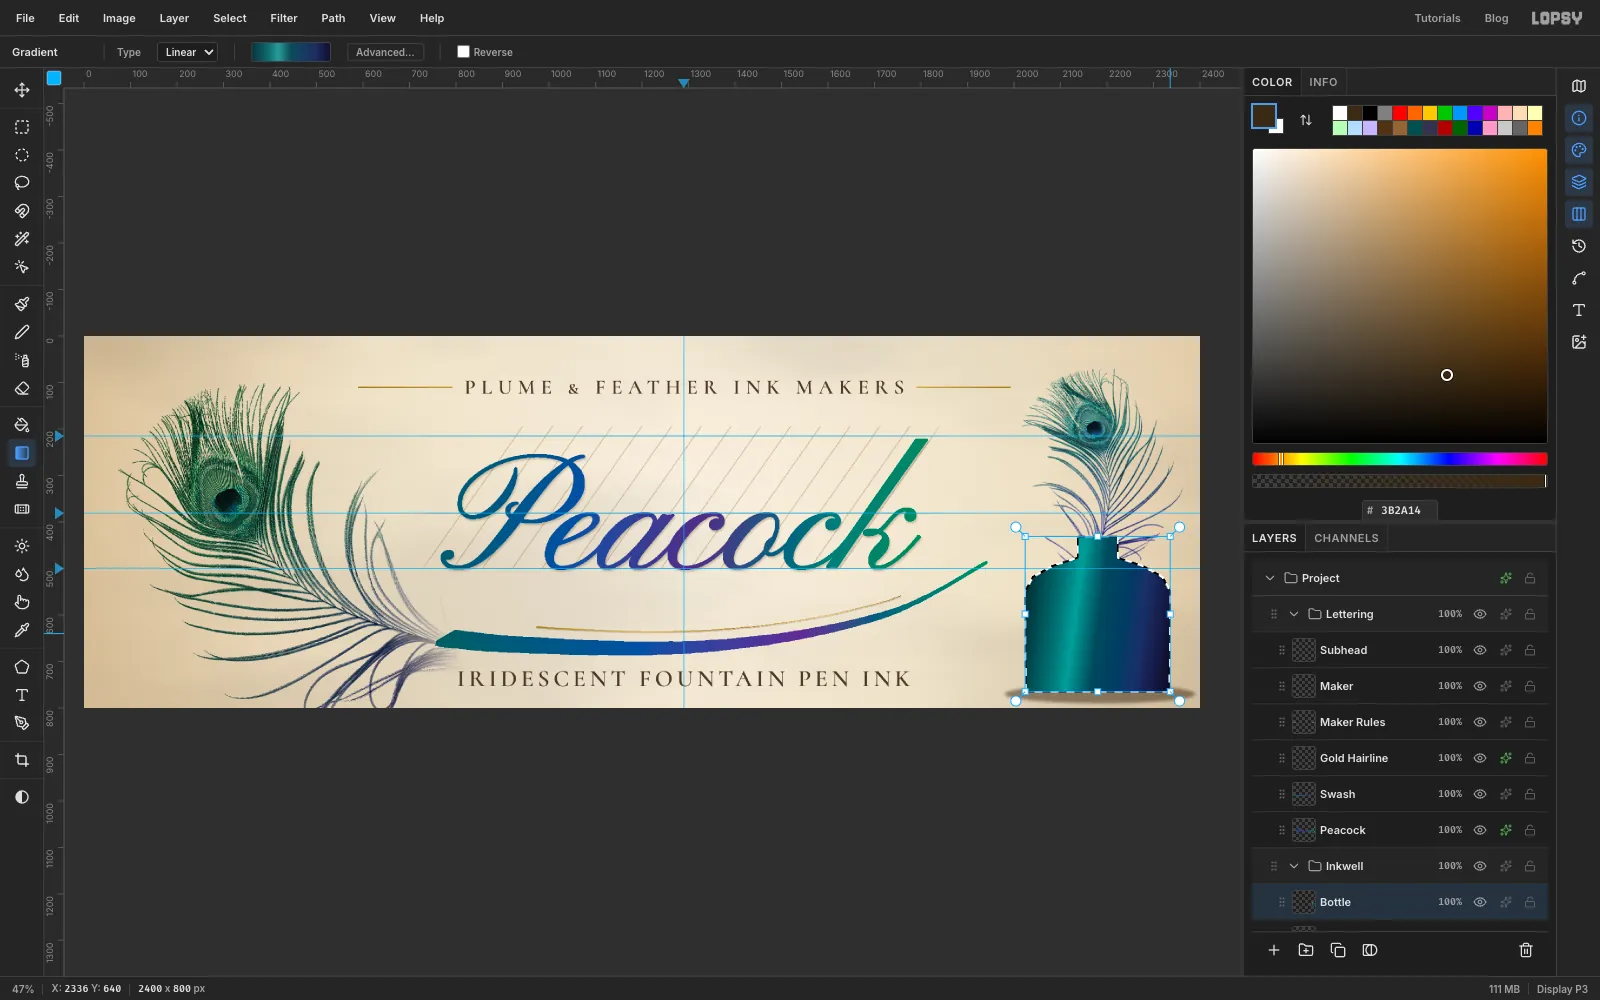Select the Lasso tool
This screenshot has width=1600, height=1000.
pos(22,183)
